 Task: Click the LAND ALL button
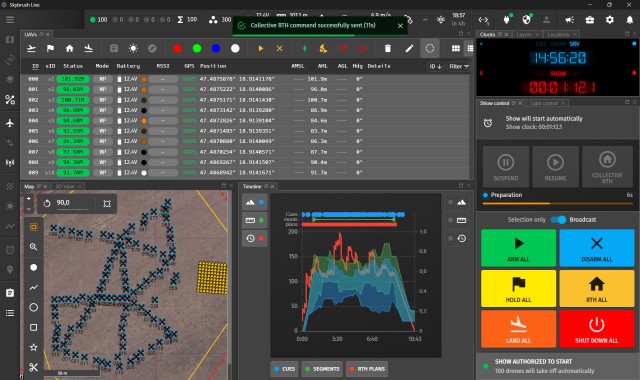pyautogui.click(x=518, y=329)
